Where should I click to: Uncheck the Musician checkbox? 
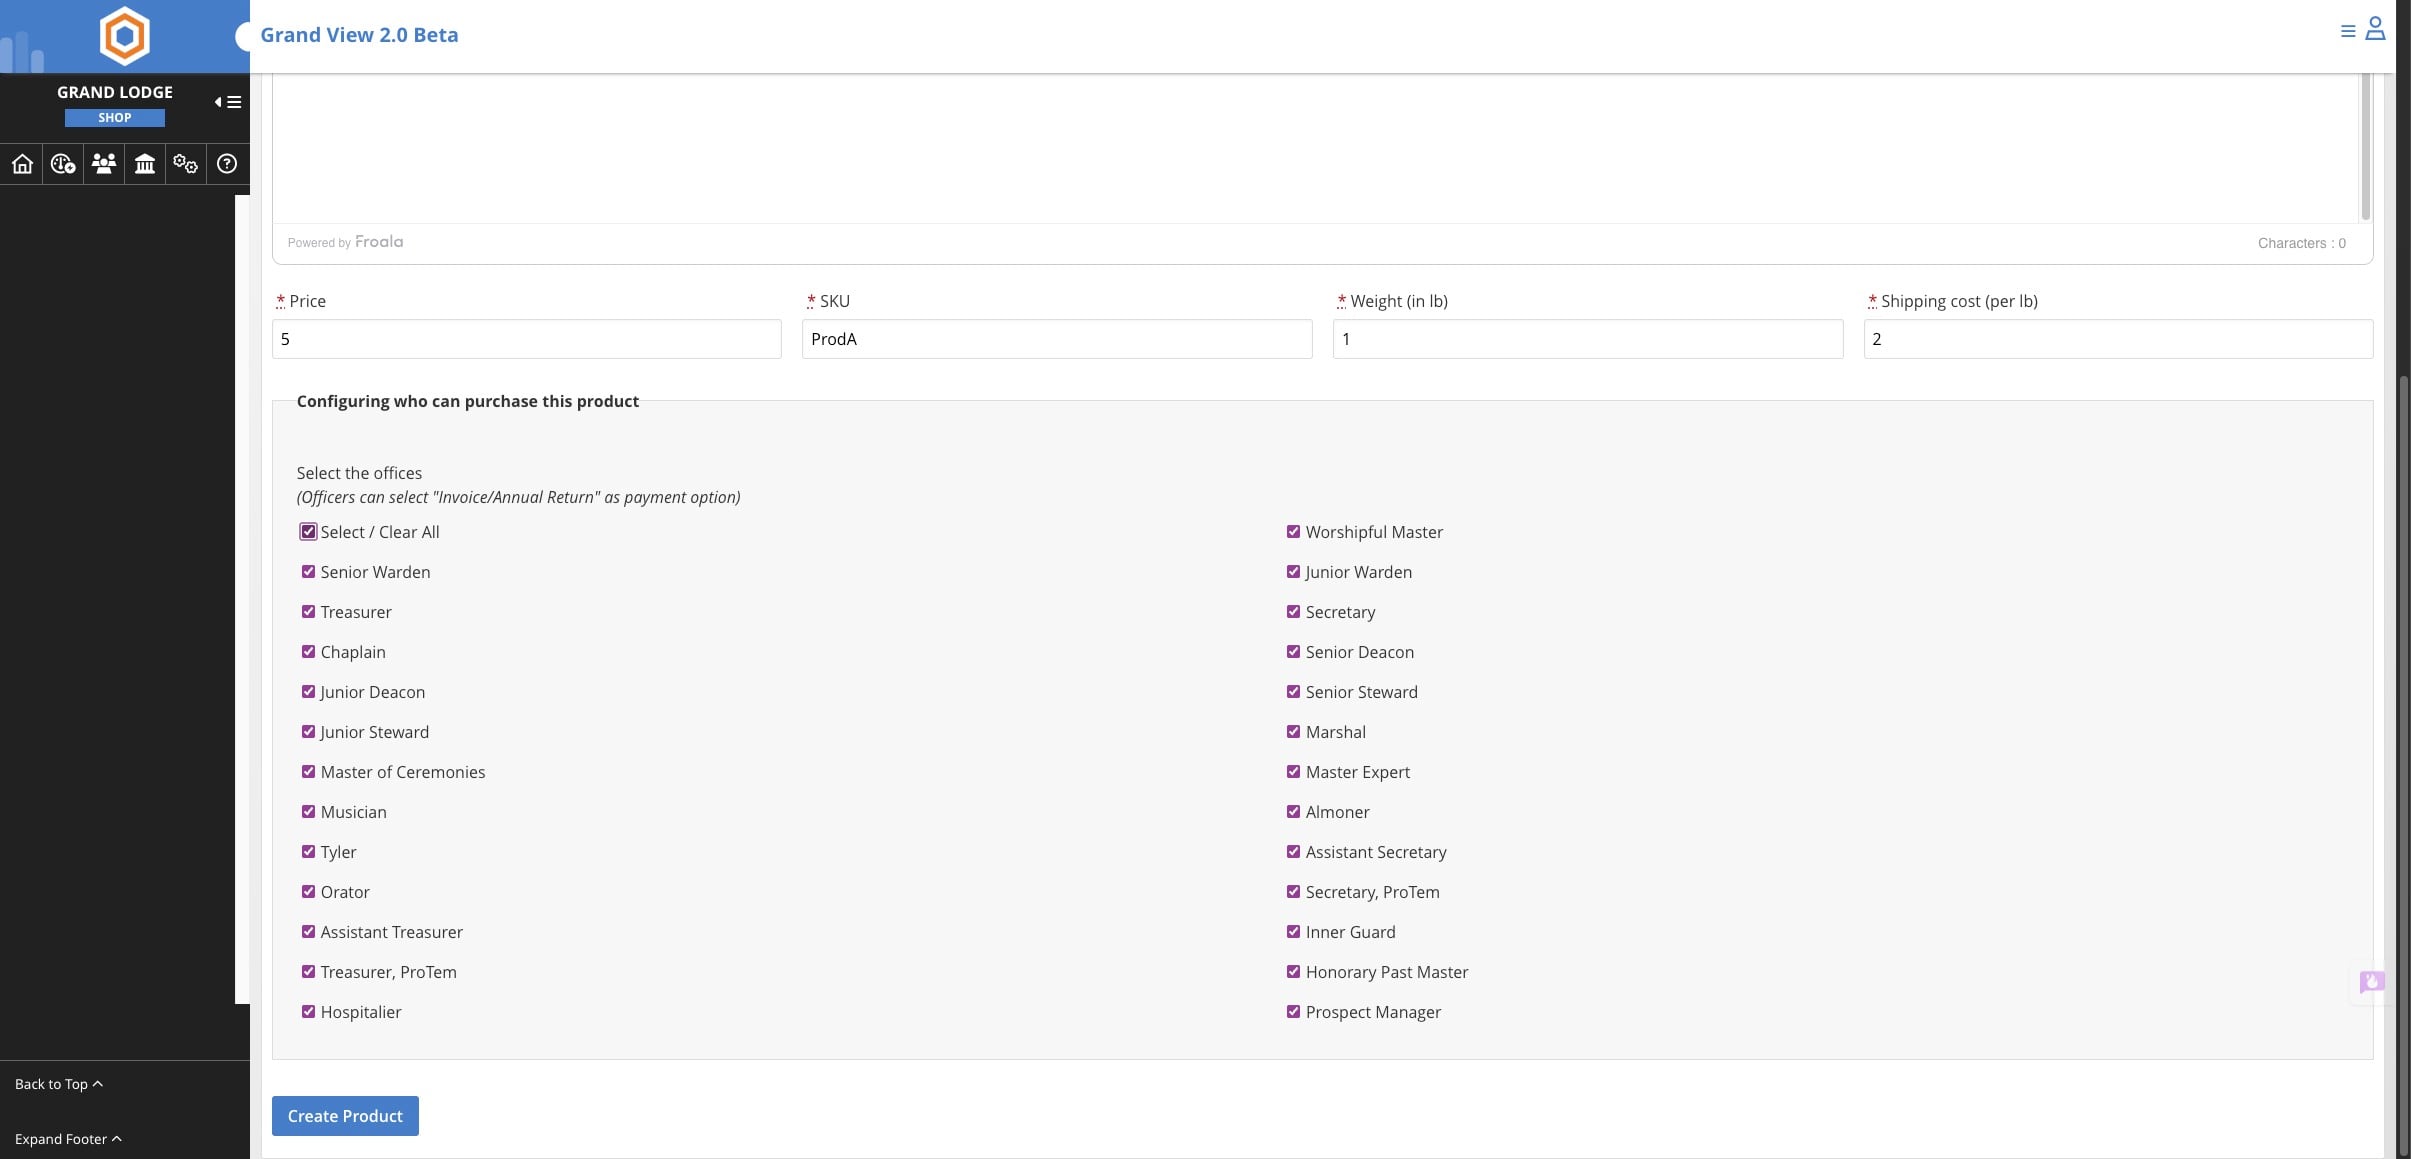[x=308, y=812]
